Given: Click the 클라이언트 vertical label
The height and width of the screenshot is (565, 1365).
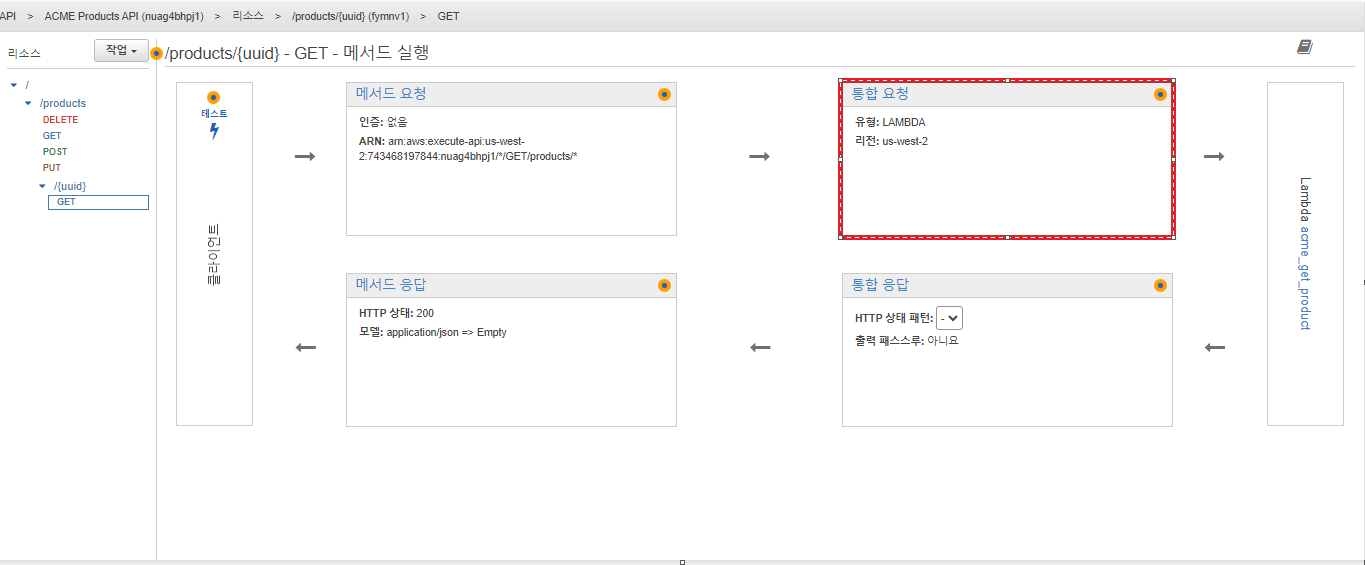Looking at the screenshot, I should [x=214, y=254].
